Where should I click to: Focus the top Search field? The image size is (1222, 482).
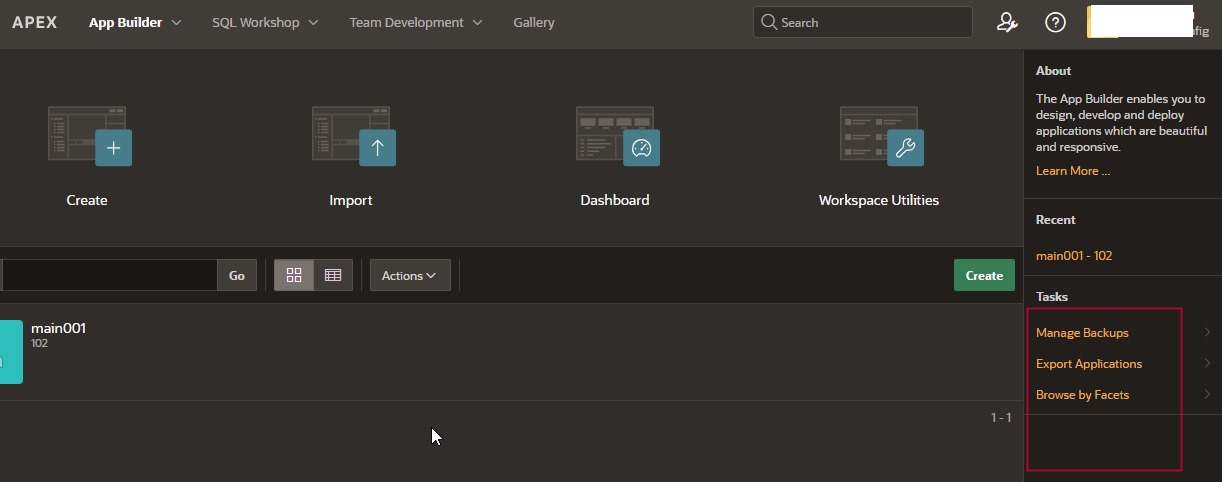(862, 22)
